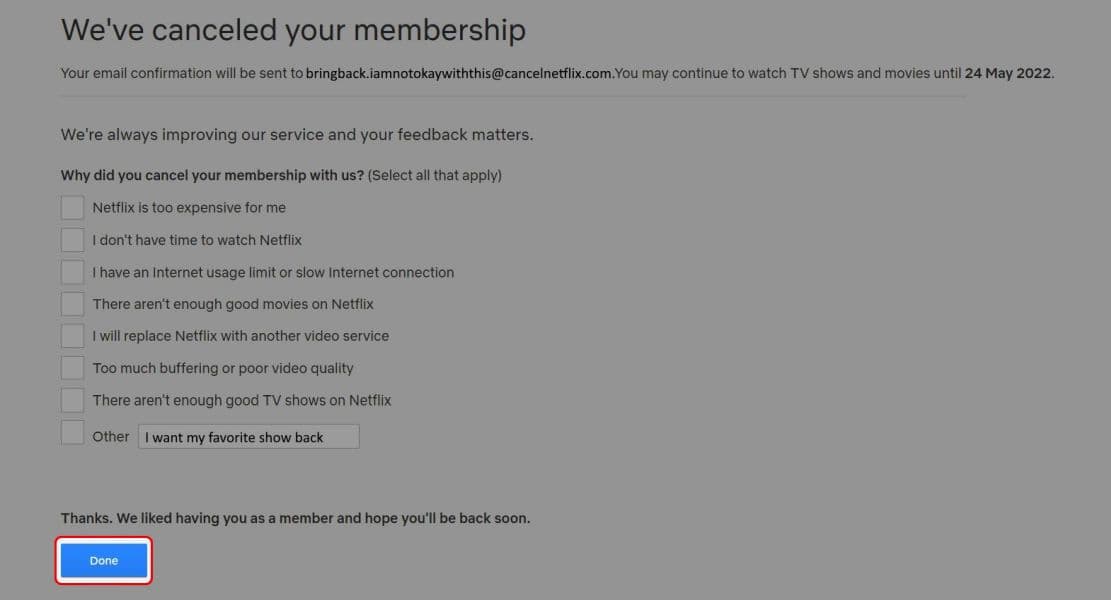
Task: Click the cancellation date '24 May 2022'
Action: pos(1008,72)
